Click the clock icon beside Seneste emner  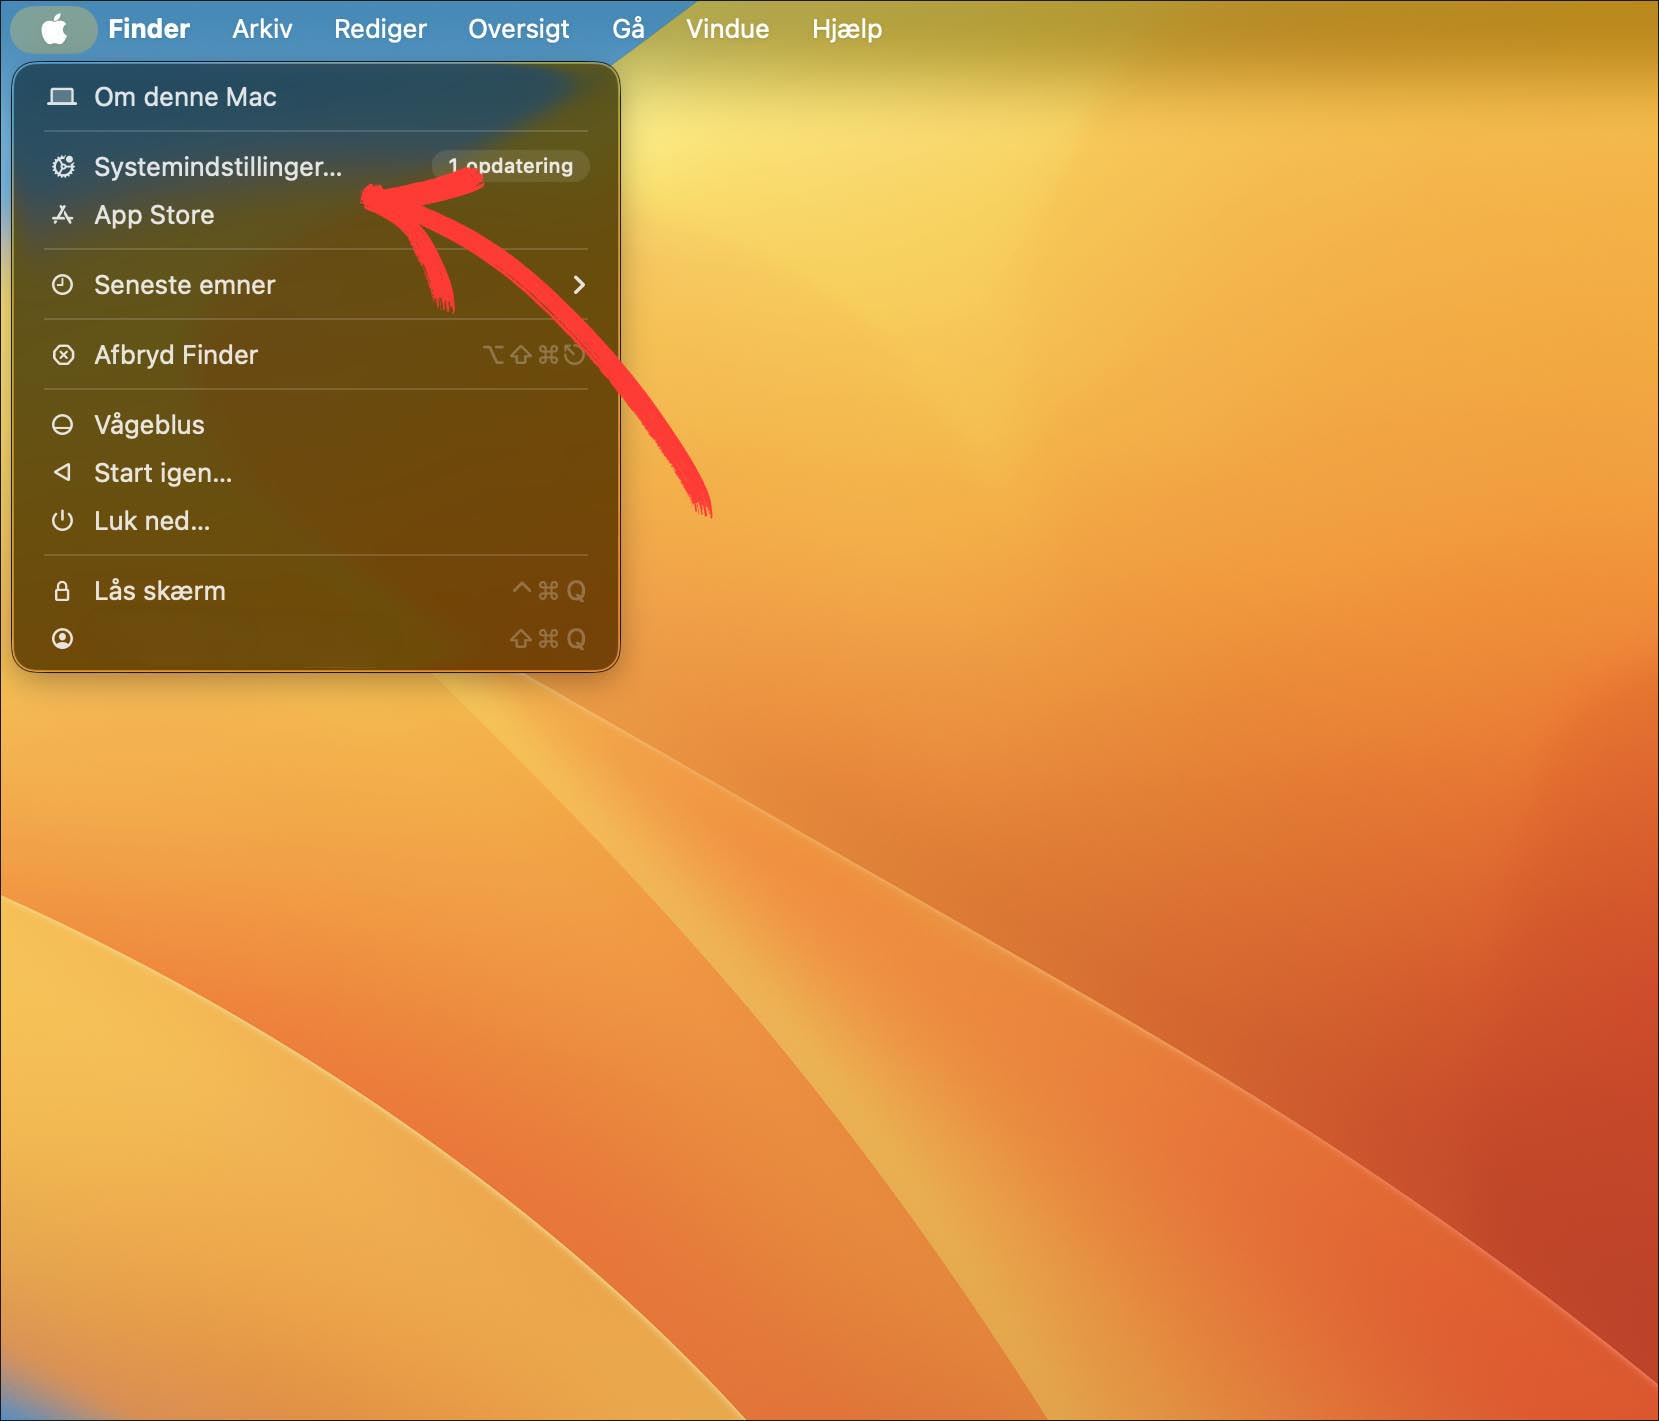click(x=62, y=285)
